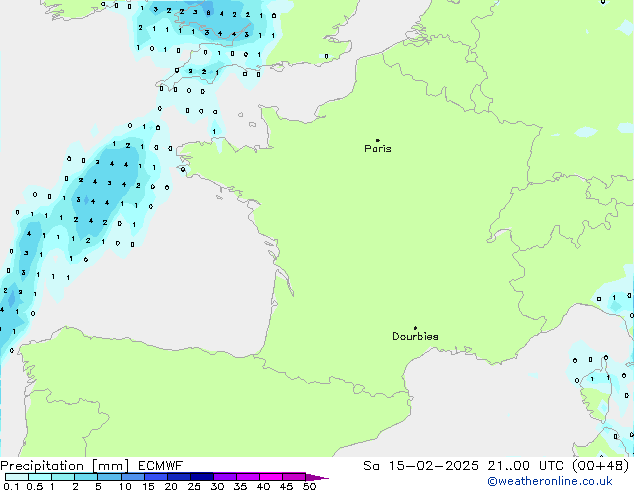Click the legend value '50'
The height and width of the screenshot is (490, 634).
point(309,486)
